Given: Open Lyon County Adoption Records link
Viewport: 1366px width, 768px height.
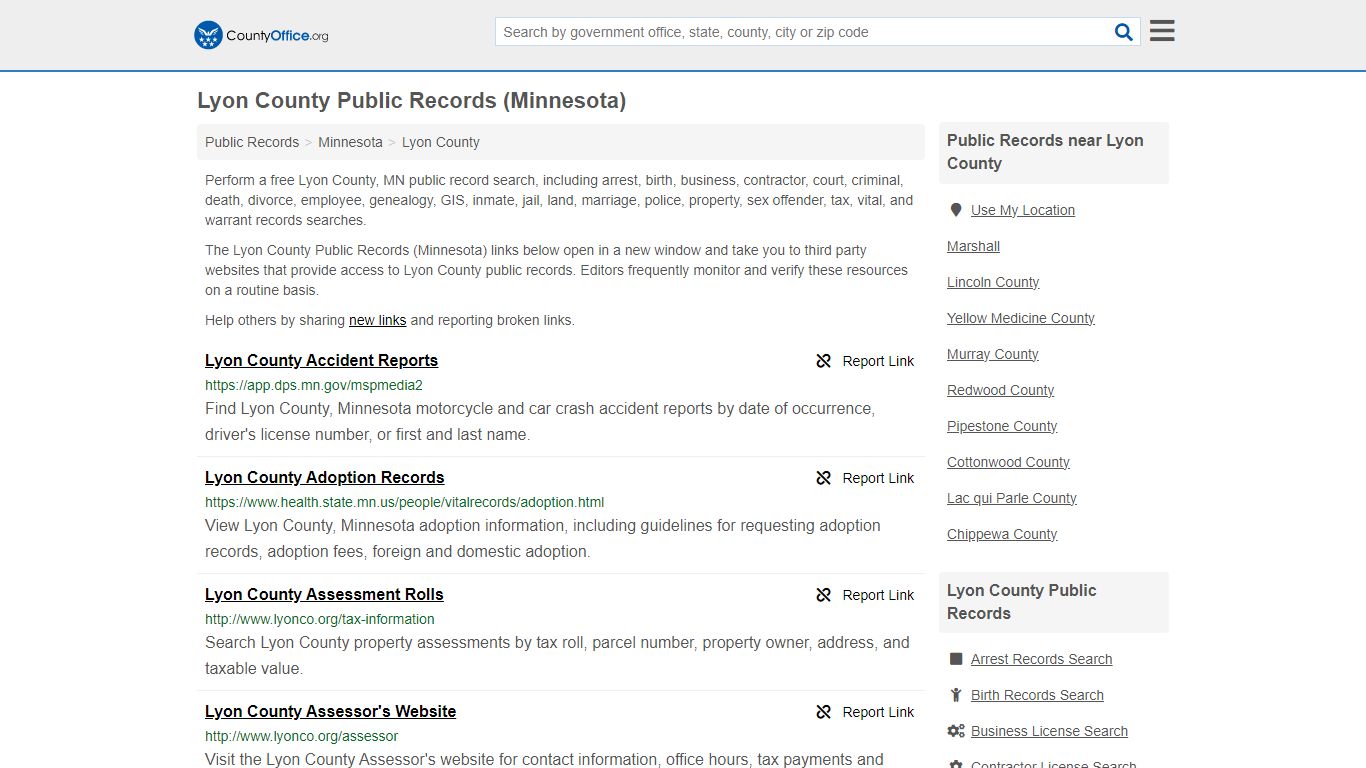Looking at the screenshot, I should (325, 478).
